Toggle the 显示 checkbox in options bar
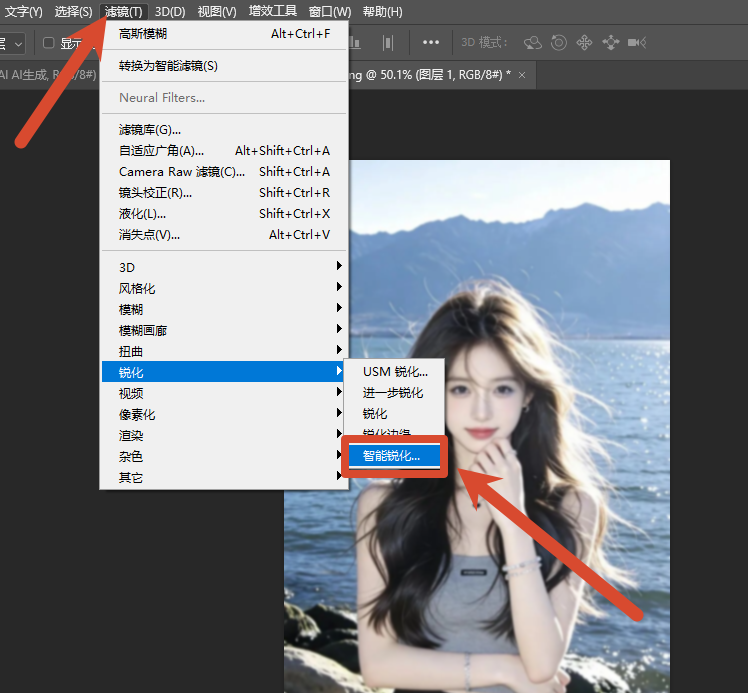748x693 pixels. (x=49, y=43)
